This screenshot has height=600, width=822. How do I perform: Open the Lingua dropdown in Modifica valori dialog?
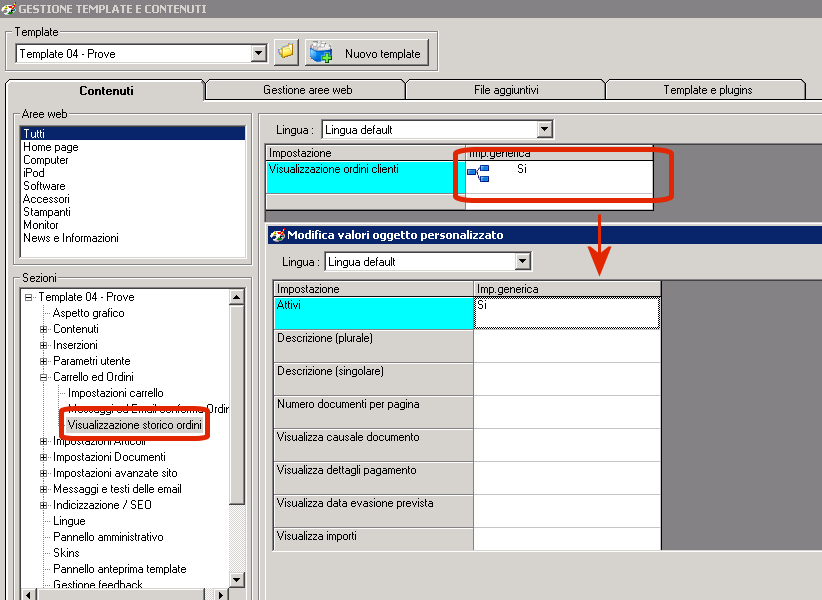[523, 261]
